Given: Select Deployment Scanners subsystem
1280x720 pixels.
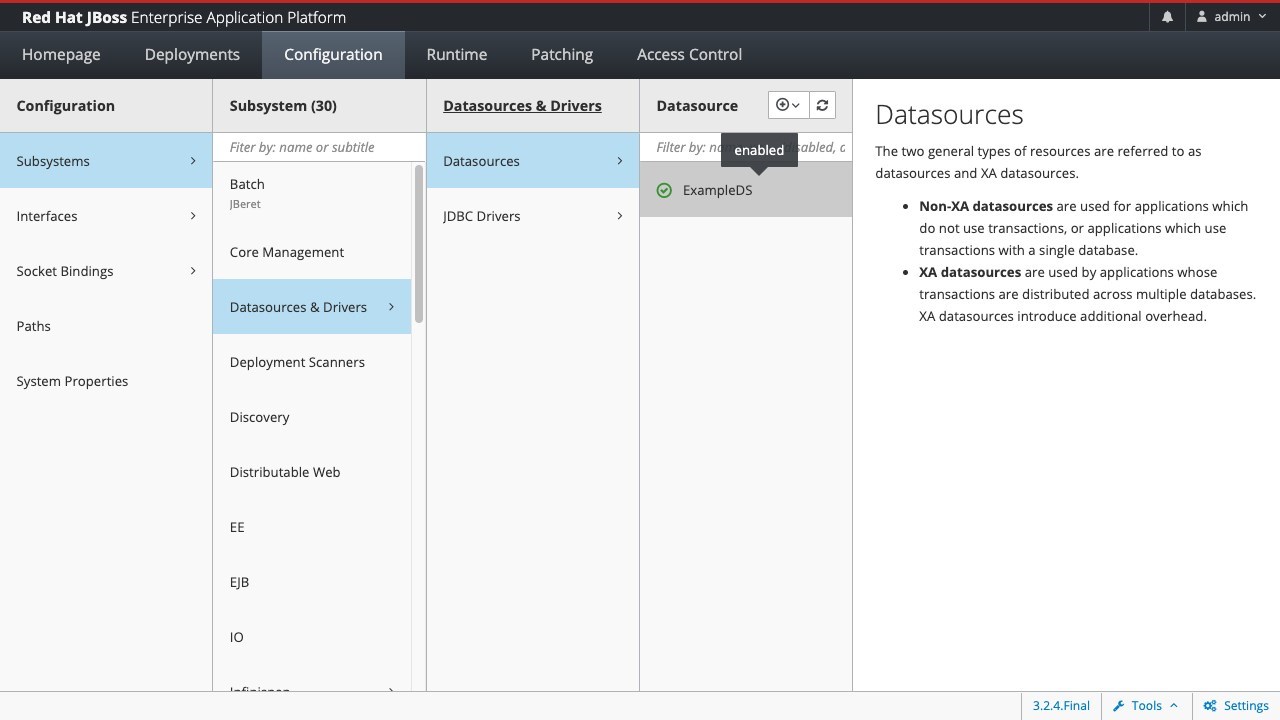Looking at the screenshot, I should click(312, 362).
